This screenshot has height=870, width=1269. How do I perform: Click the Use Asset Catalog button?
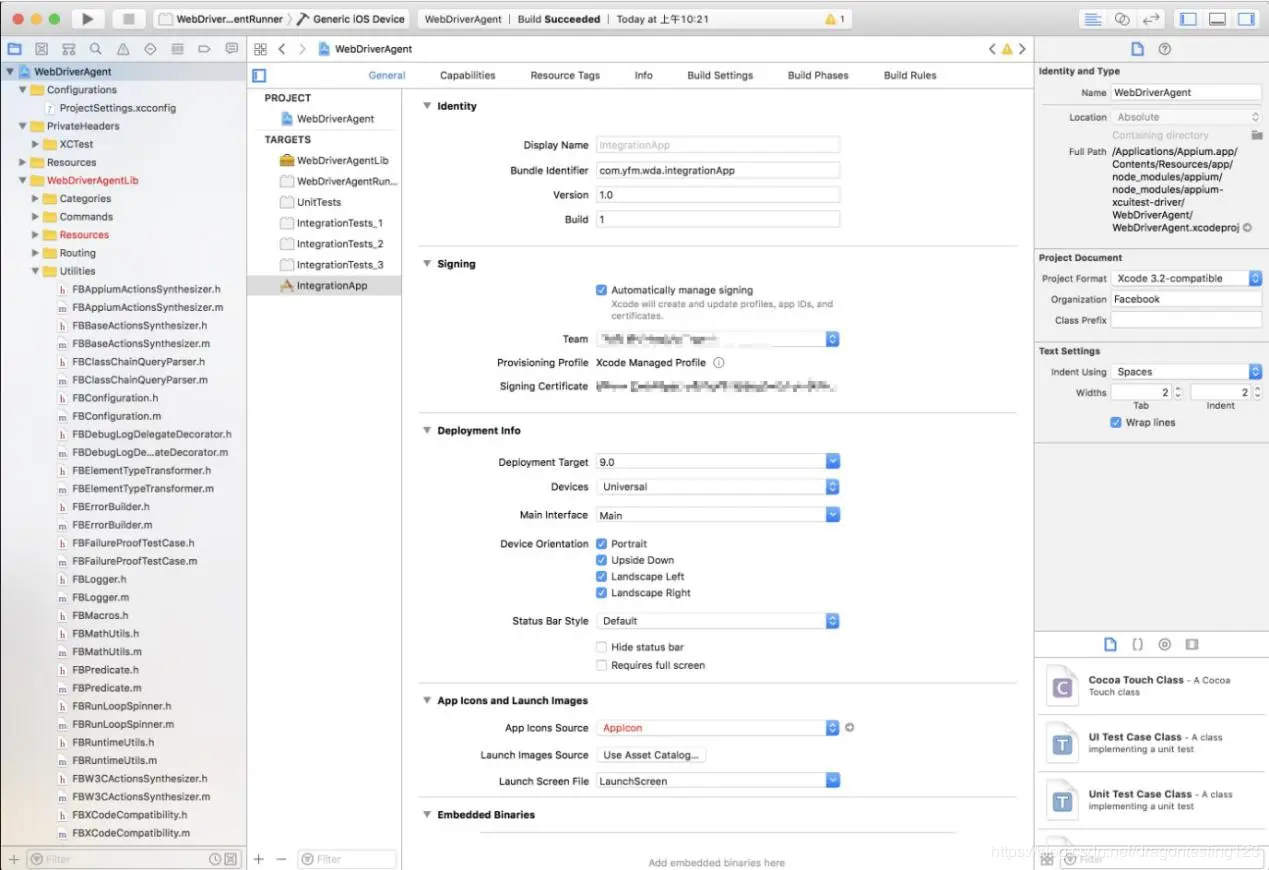(x=652, y=755)
